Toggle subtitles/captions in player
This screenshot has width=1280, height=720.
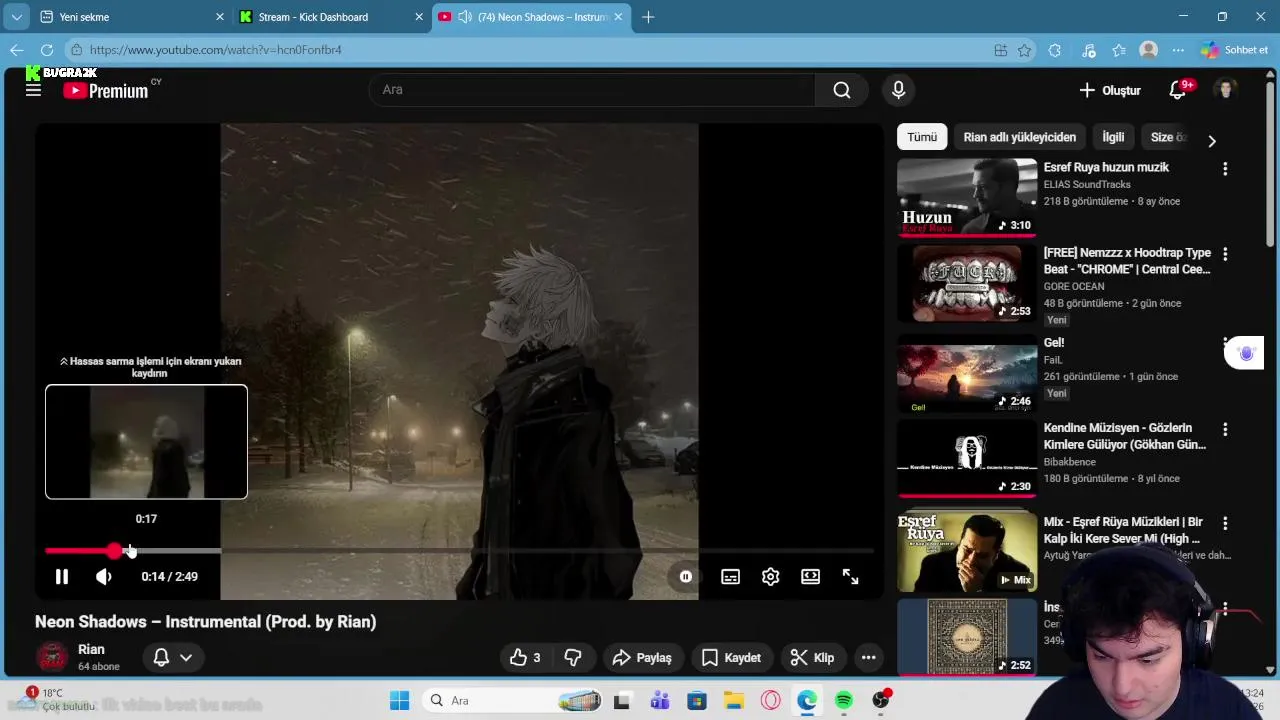click(x=731, y=577)
